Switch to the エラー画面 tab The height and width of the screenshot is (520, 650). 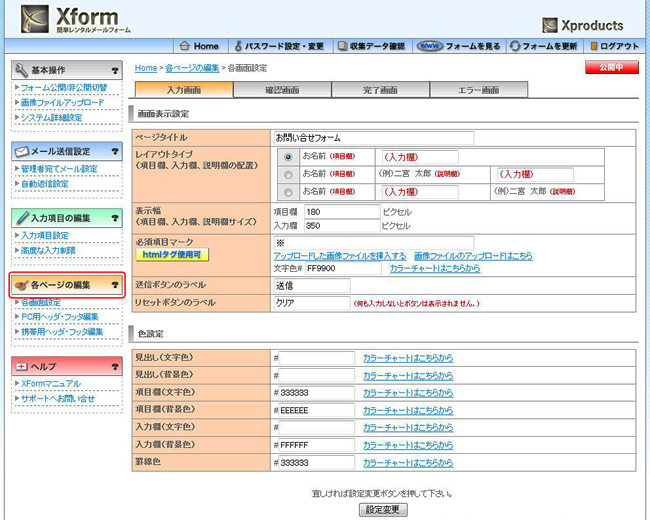[x=479, y=90]
